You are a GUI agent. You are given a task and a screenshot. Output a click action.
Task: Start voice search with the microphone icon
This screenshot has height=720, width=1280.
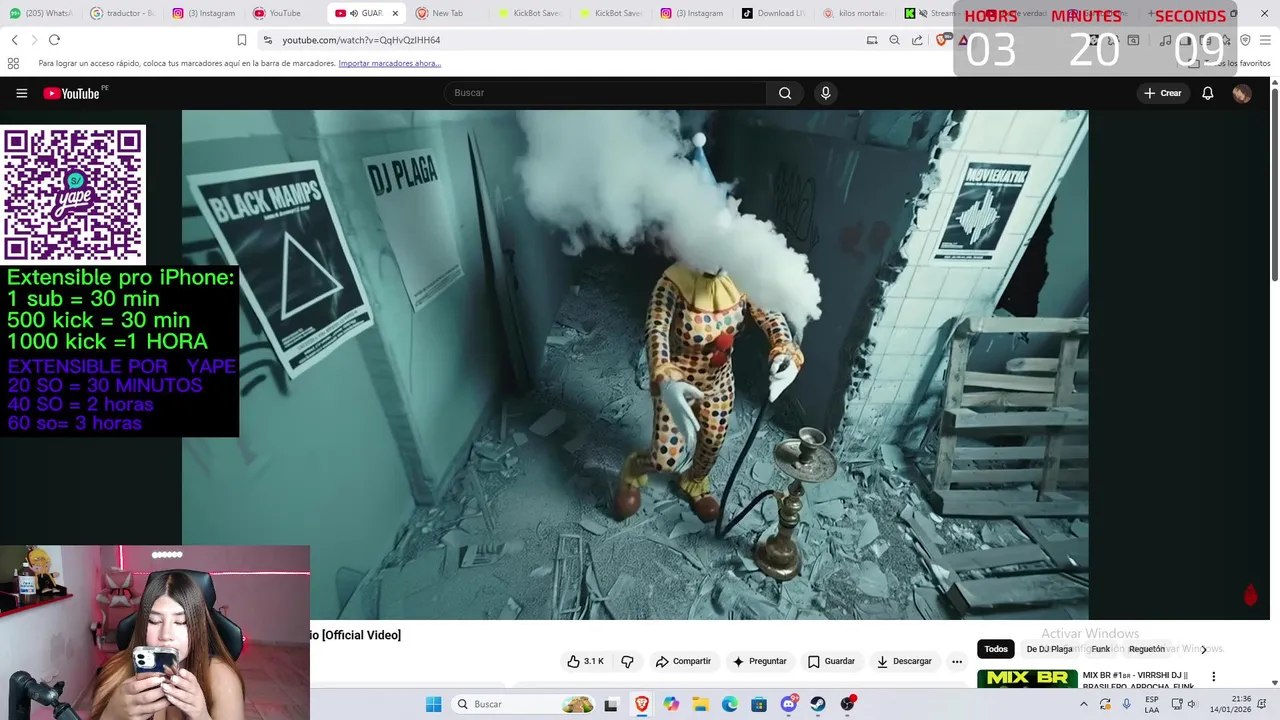tap(825, 93)
